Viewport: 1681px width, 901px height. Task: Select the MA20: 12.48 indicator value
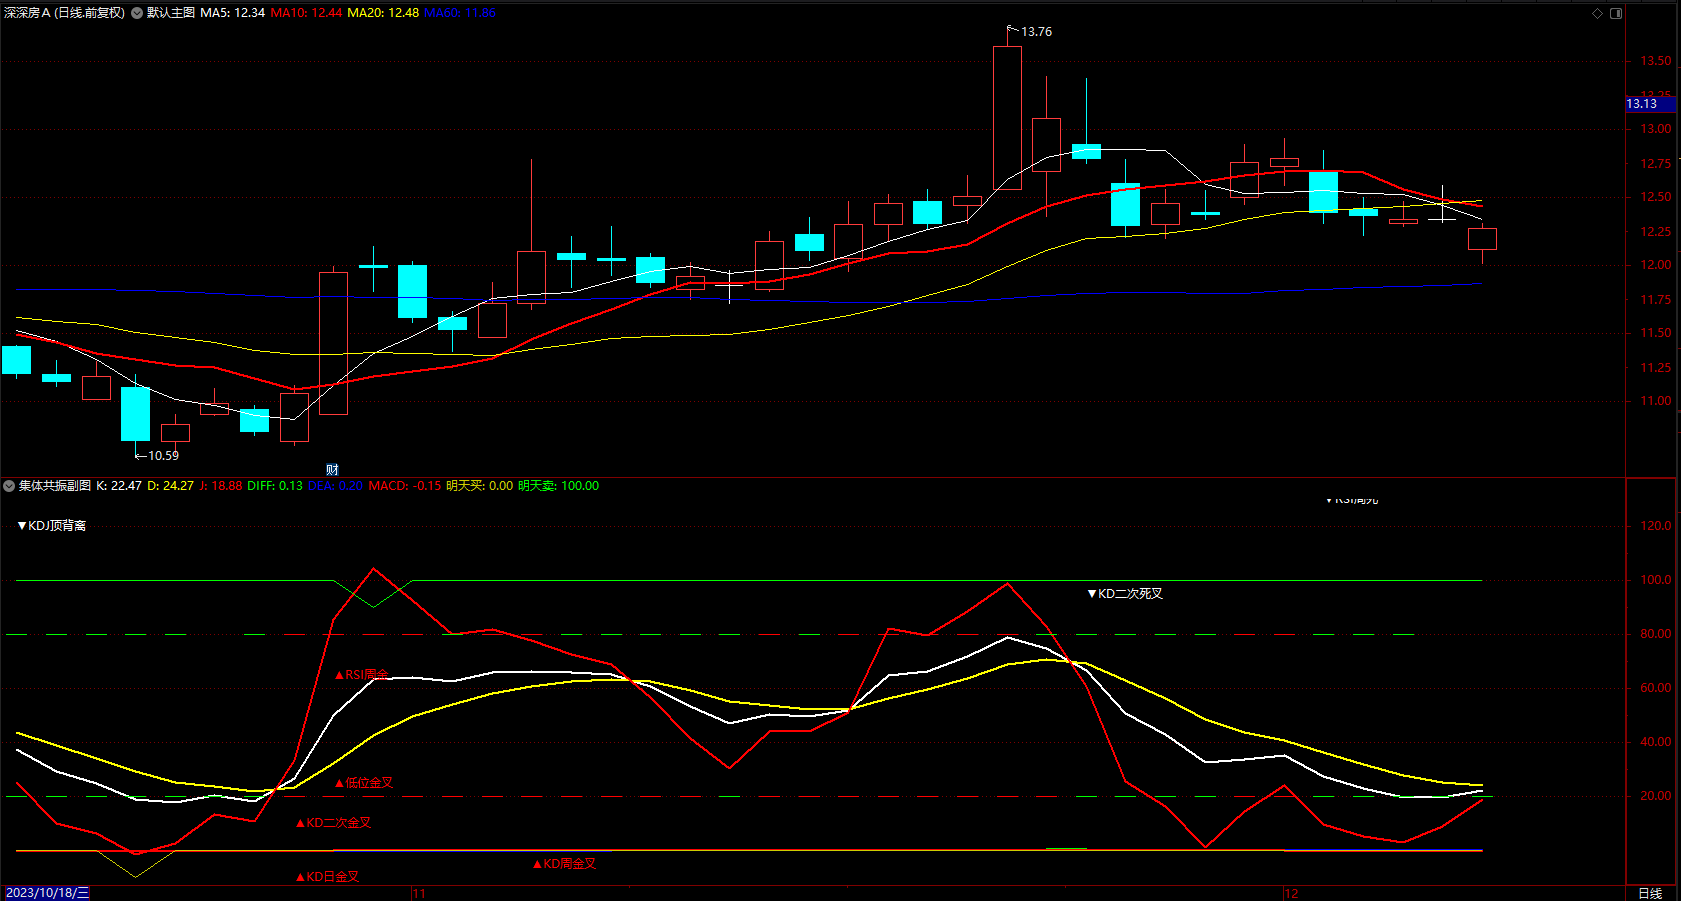coord(383,13)
